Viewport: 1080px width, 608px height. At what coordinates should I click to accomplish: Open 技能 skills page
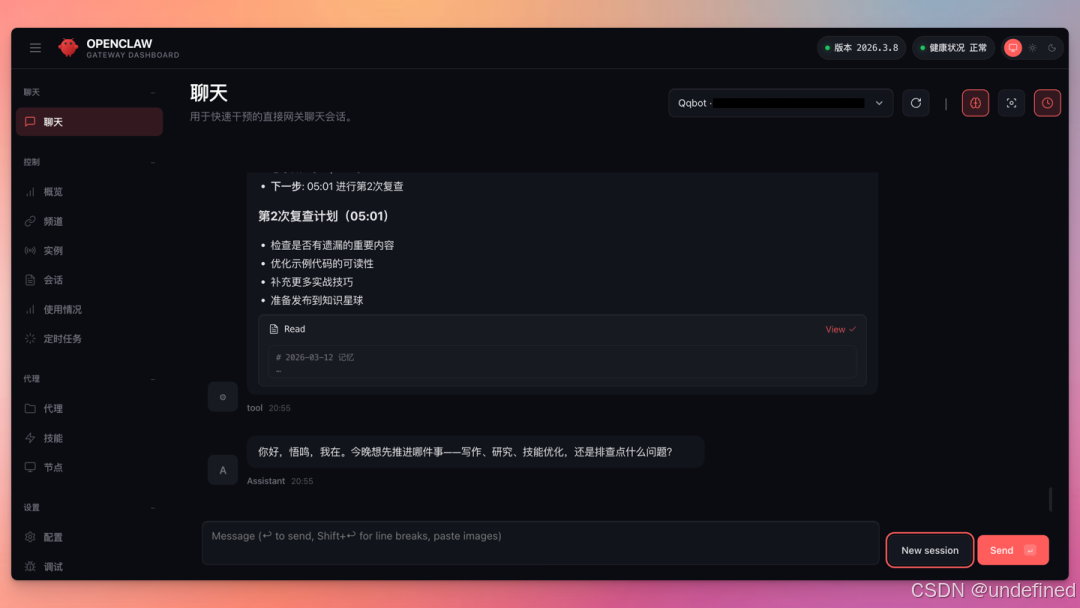(90, 438)
